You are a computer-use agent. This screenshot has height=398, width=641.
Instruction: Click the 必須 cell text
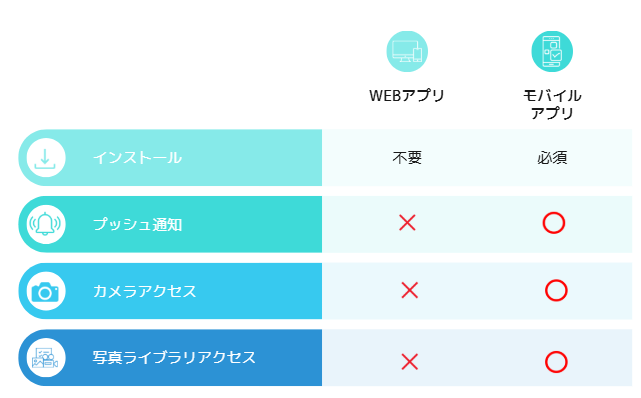point(552,158)
